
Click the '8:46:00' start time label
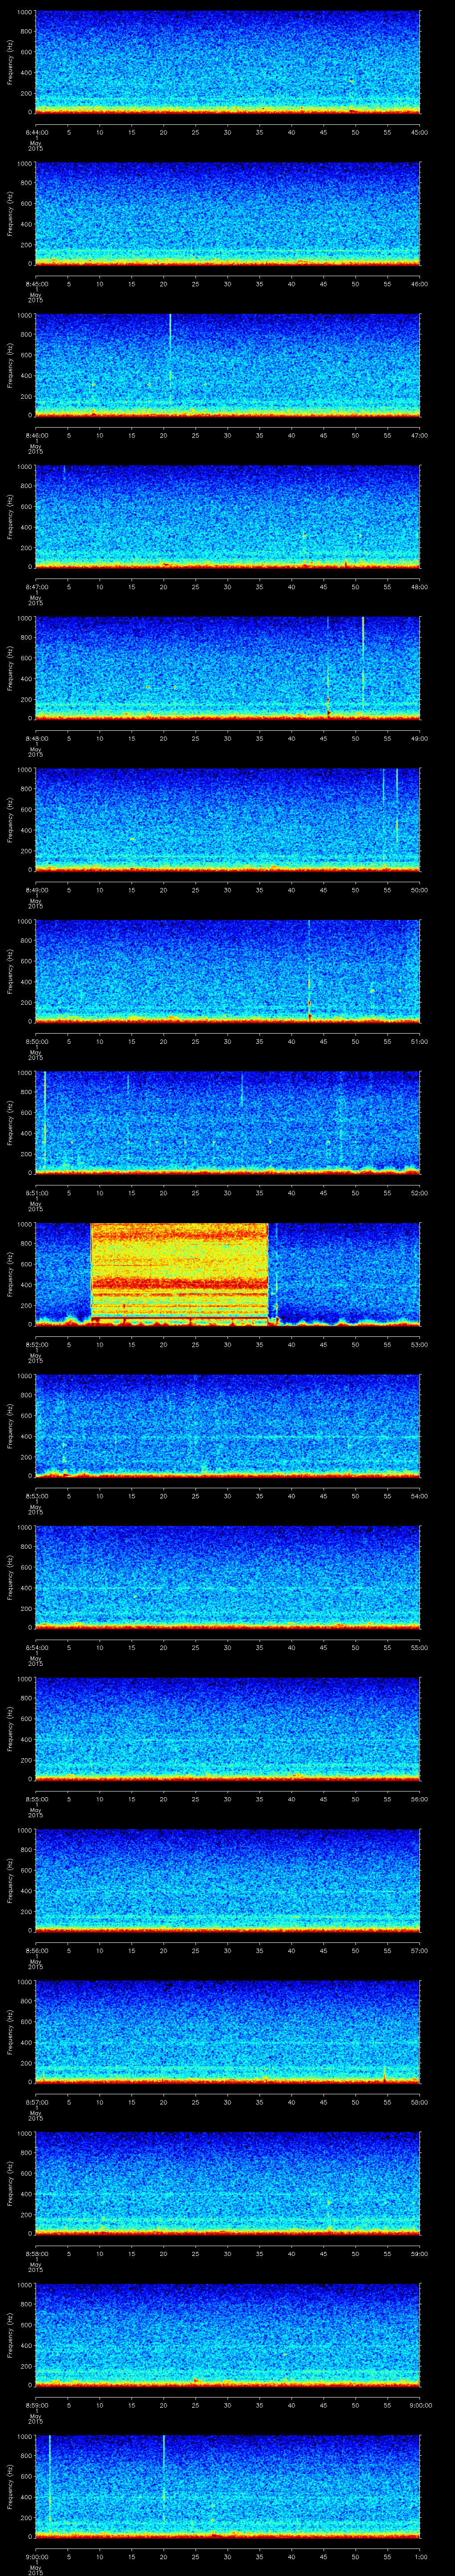point(36,435)
